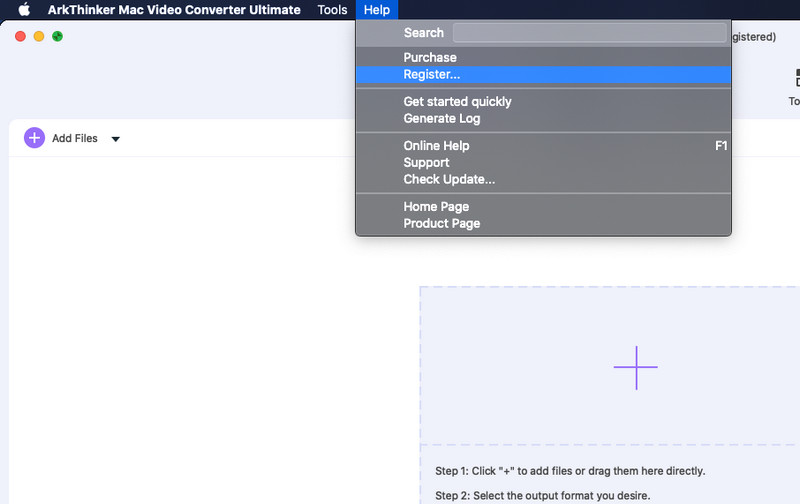Click the green fullscreen window button
Viewport: 800px width, 504px height.
pos(57,36)
